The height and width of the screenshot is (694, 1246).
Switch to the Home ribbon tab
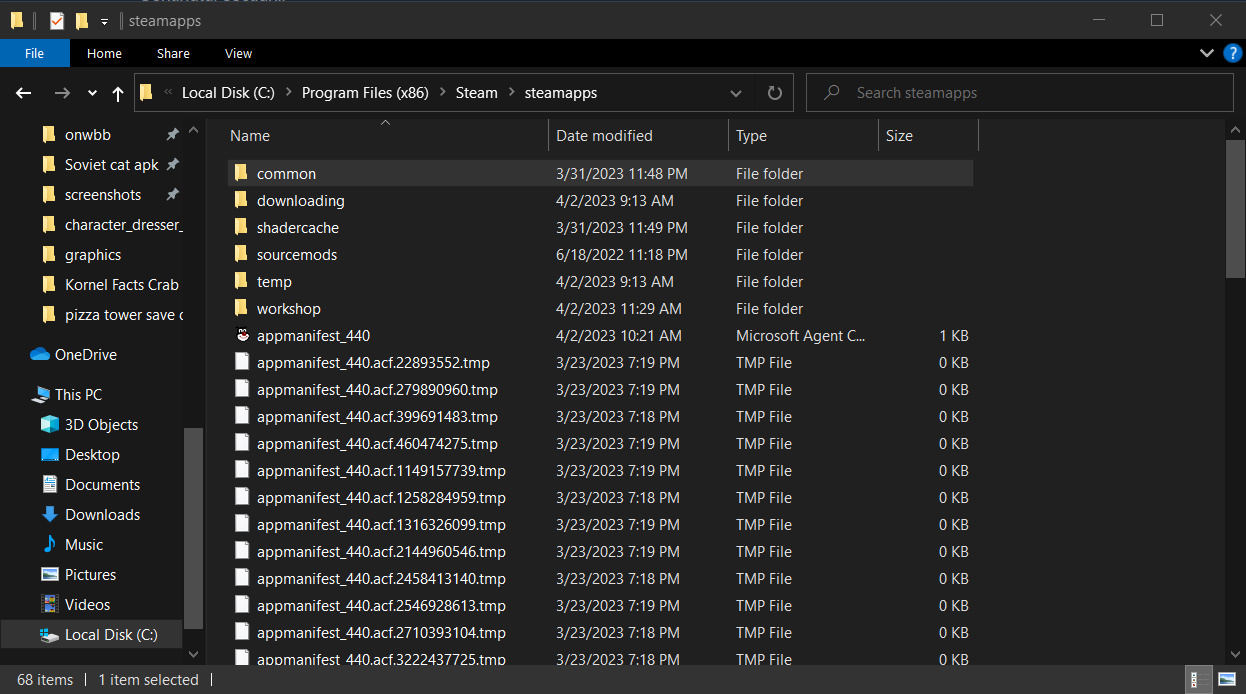pos(104,53)
